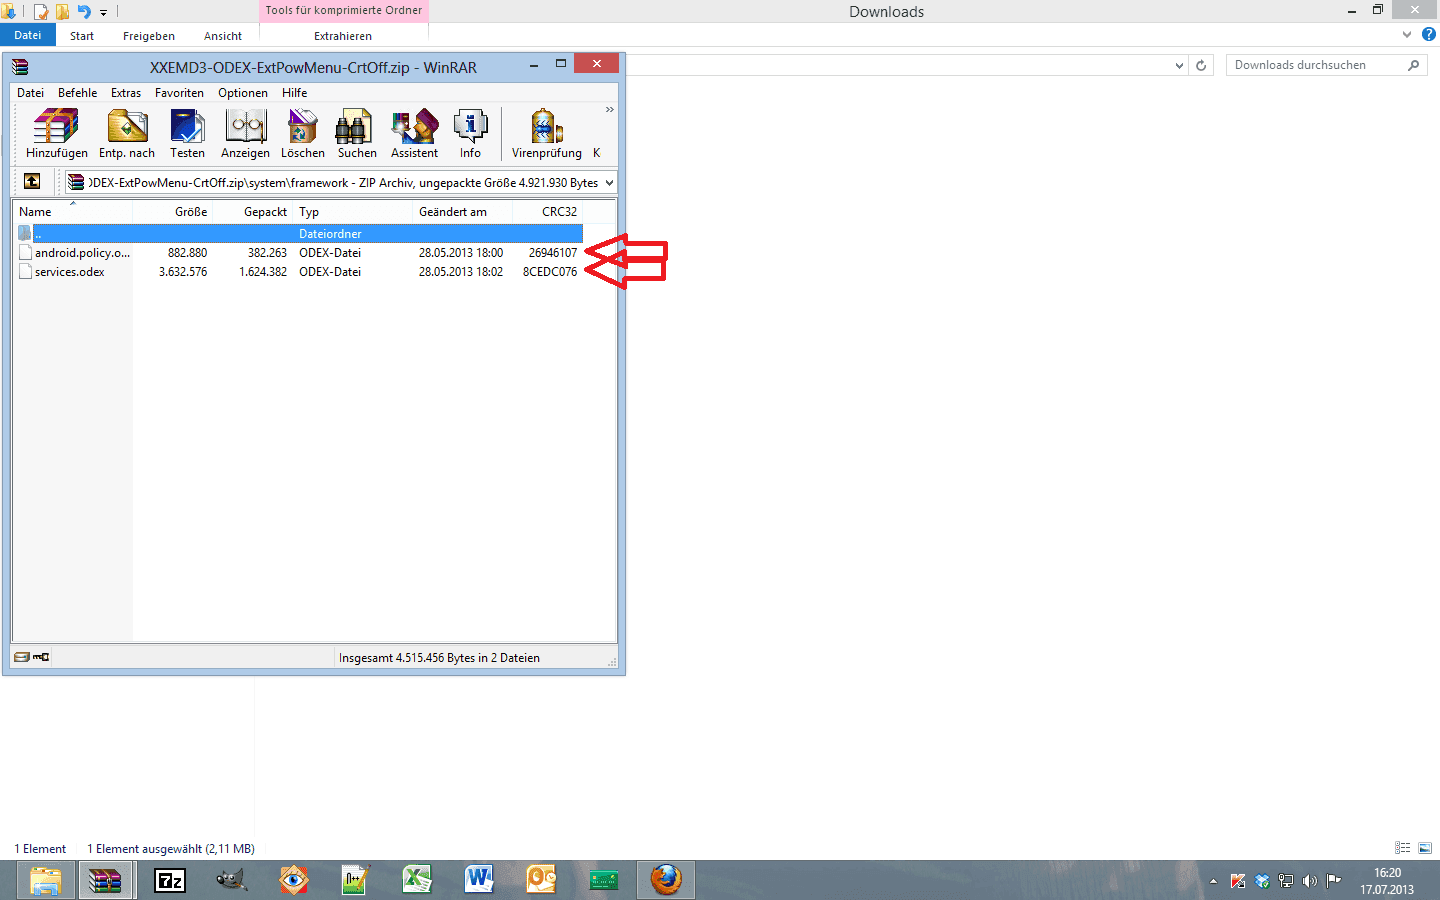Screen dimensions: 1440x900
Task: Click Tools für komprimierte Ordner tab header
Action: [344, 11]
